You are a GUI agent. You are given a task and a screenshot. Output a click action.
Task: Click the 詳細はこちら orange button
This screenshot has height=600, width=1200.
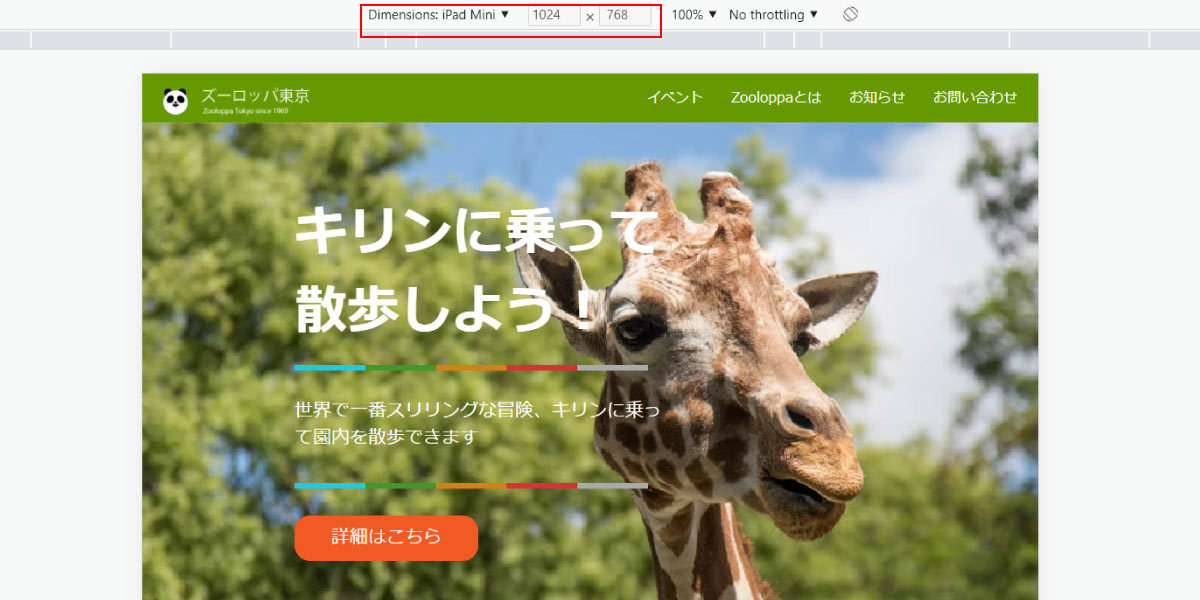(x=386, y=538)
